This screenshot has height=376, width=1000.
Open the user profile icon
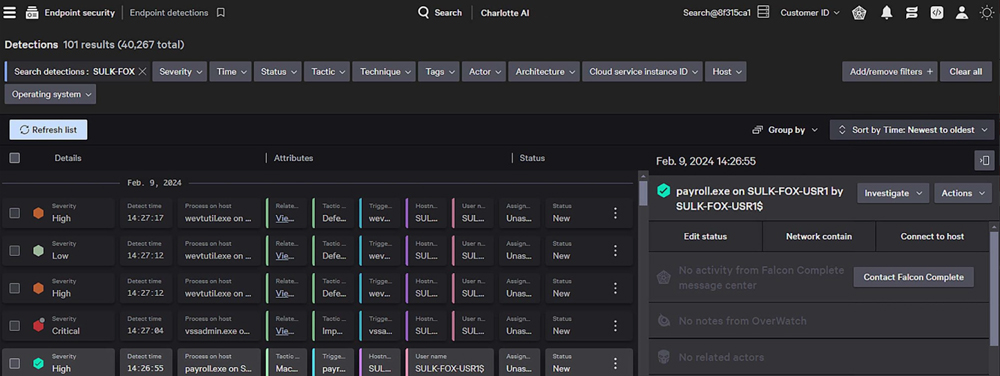click(x=962, y=13)
